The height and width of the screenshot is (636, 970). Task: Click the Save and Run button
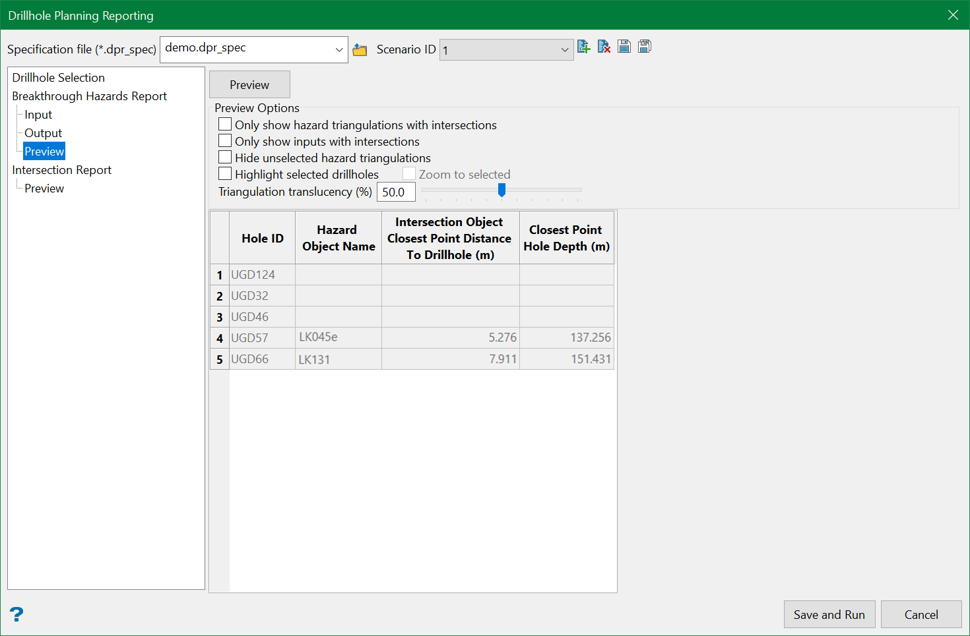(829, 614)
